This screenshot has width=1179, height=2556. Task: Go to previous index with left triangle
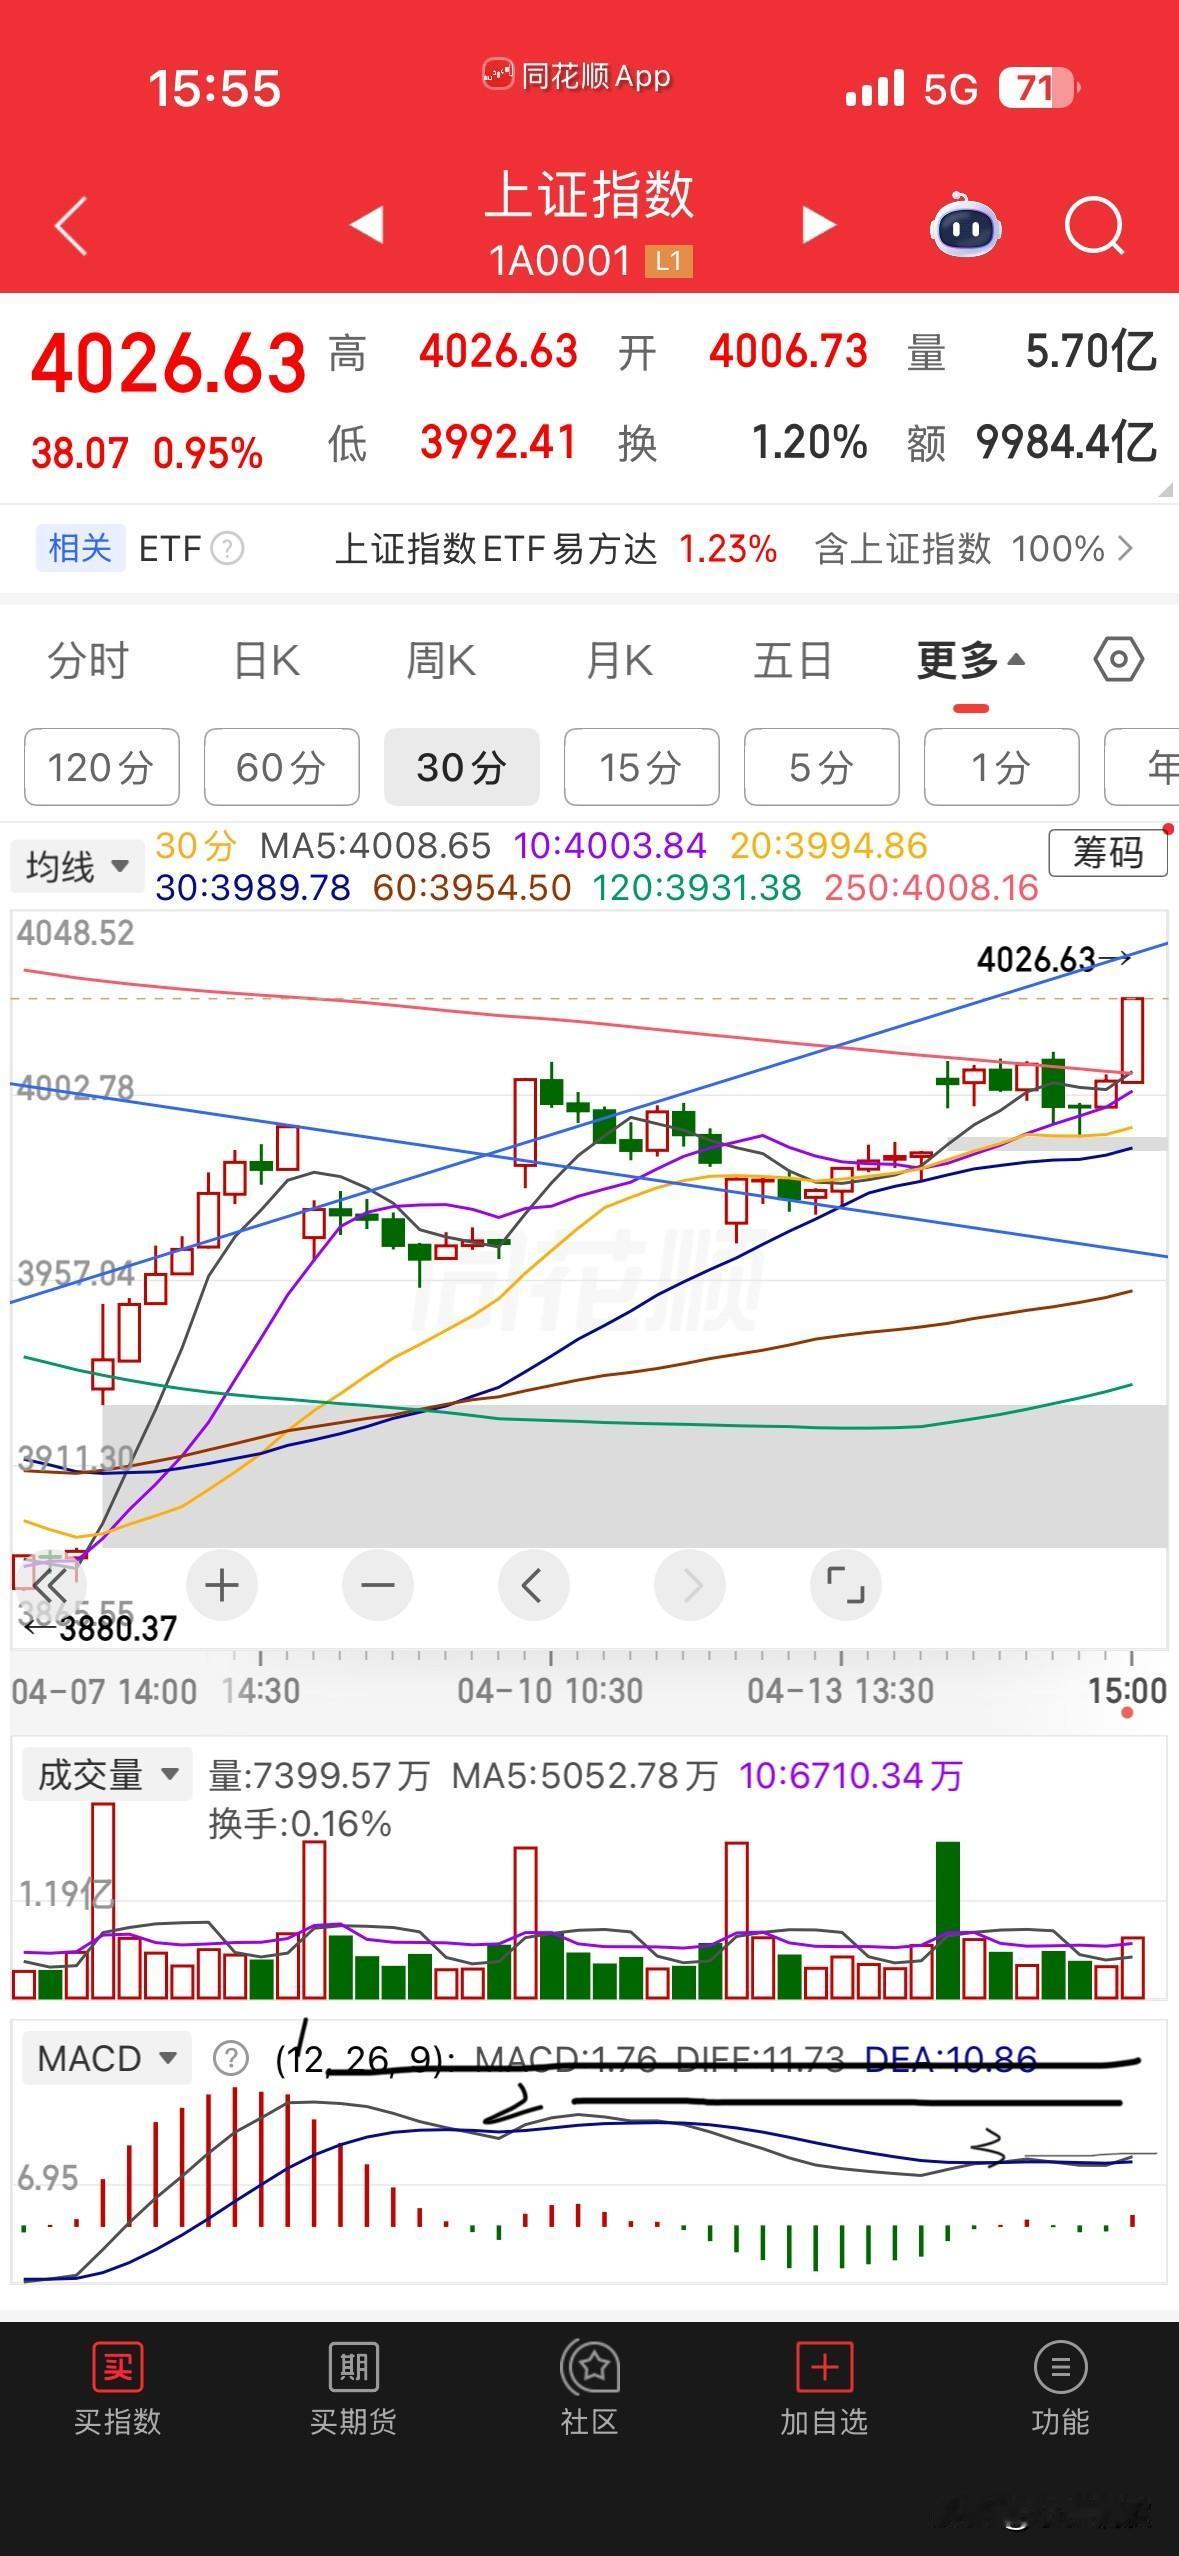(366, 225)
